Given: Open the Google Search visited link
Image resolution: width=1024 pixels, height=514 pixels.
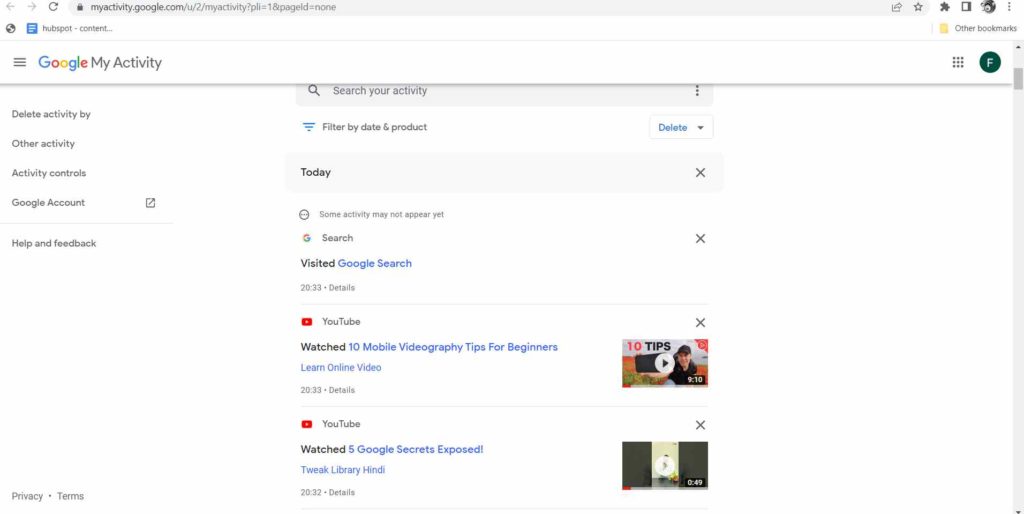Looking at the screenshot, I should coord(374,263).
